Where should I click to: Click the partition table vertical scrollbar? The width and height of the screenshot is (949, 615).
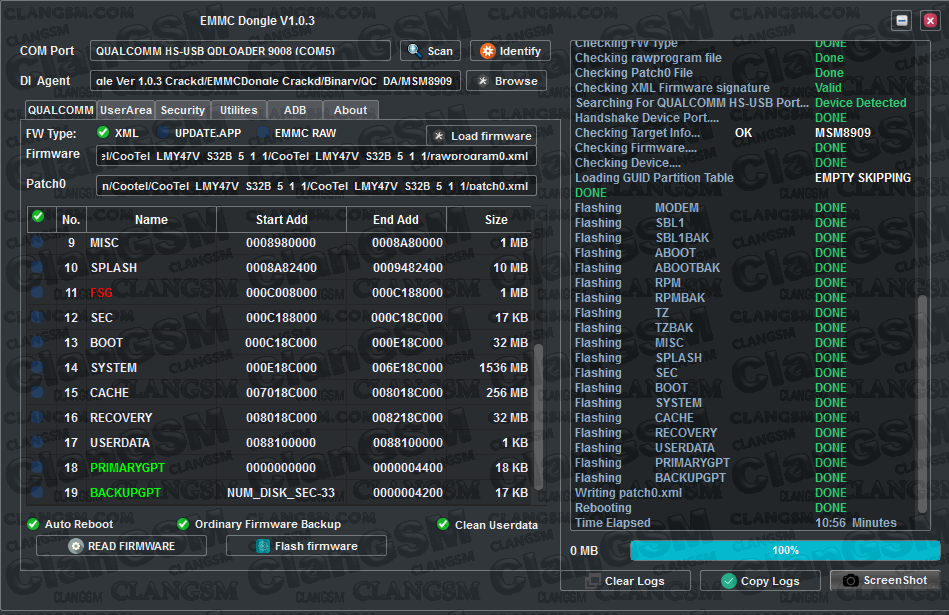pos(538,418)
